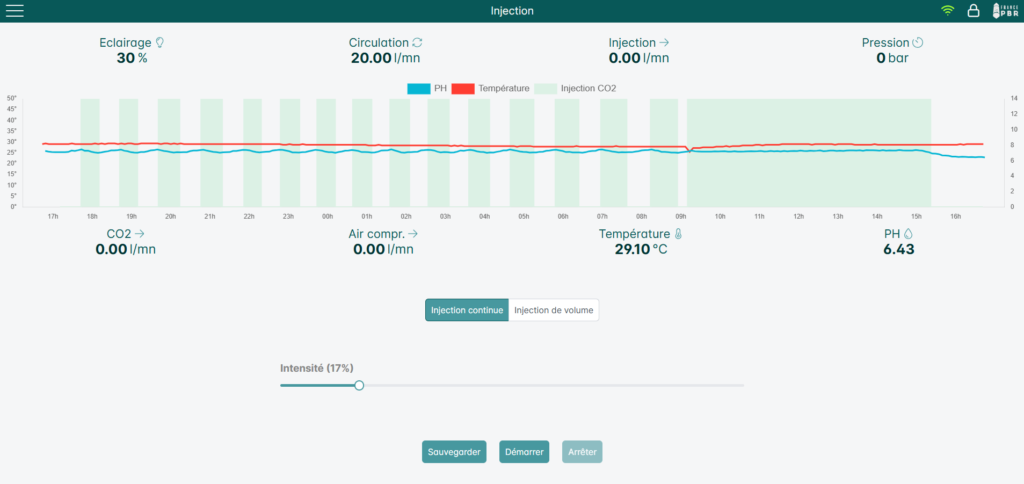Click the Démarrer button

[x=524, y=452]
